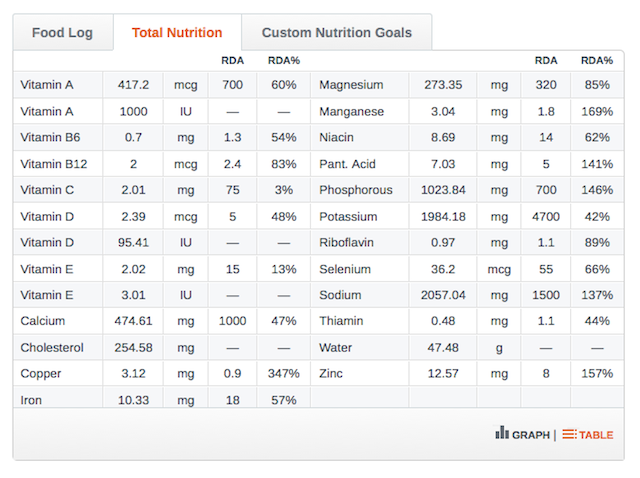The height and width of the screenshot is (478, 640).
Task: Select the Iron row label
Action: [x=31, y=400]
